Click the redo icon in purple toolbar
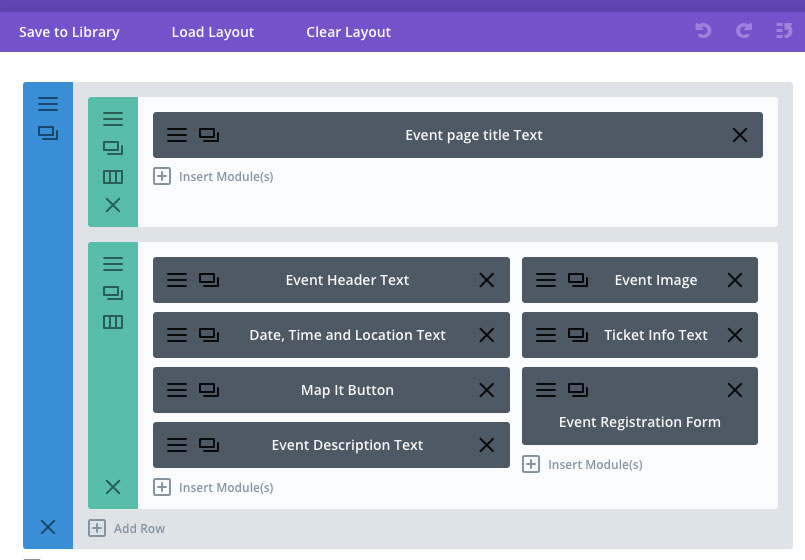 (744, 31)
